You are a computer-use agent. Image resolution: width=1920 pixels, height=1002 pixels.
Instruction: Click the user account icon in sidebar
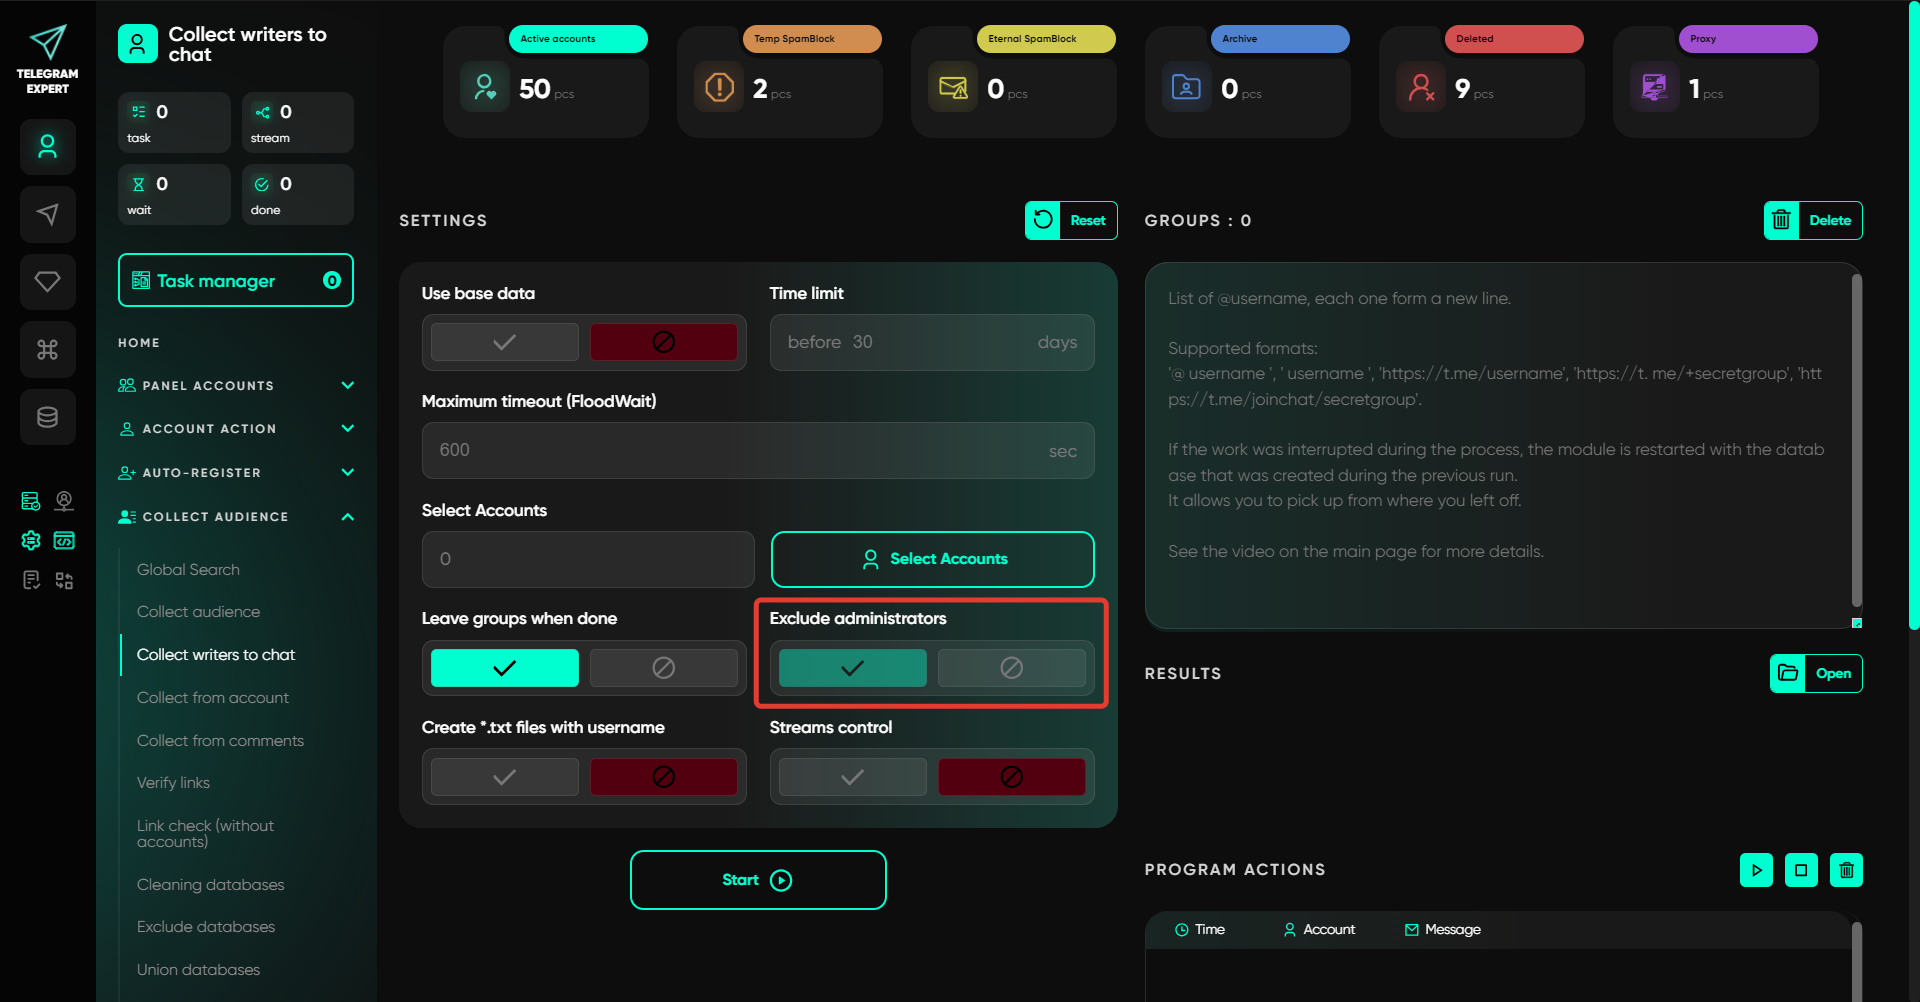tap(47, 147)
